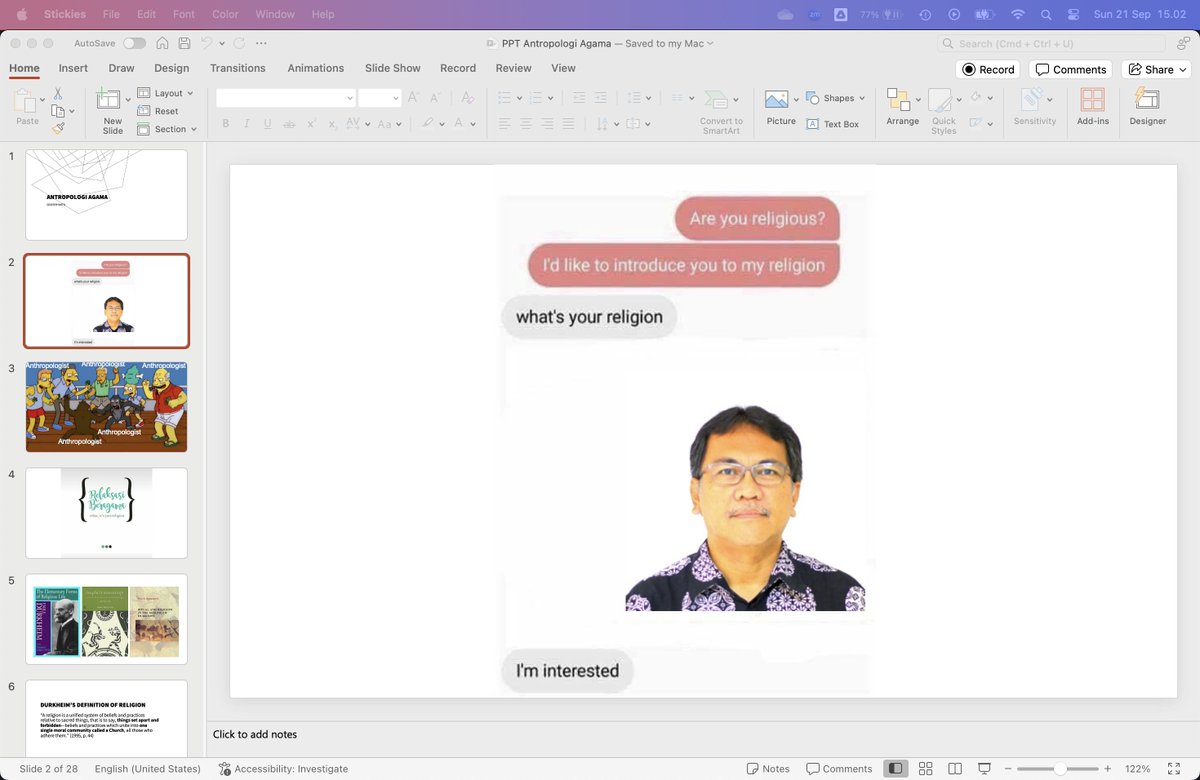Viewport: 1200px width, 780px height.
Task: Switch to the Transitions tab
Action: pos(238,68)
